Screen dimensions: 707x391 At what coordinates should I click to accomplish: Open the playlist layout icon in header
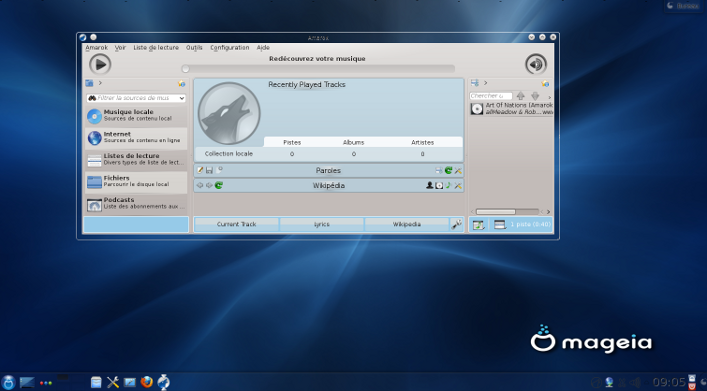pos(474,83)
